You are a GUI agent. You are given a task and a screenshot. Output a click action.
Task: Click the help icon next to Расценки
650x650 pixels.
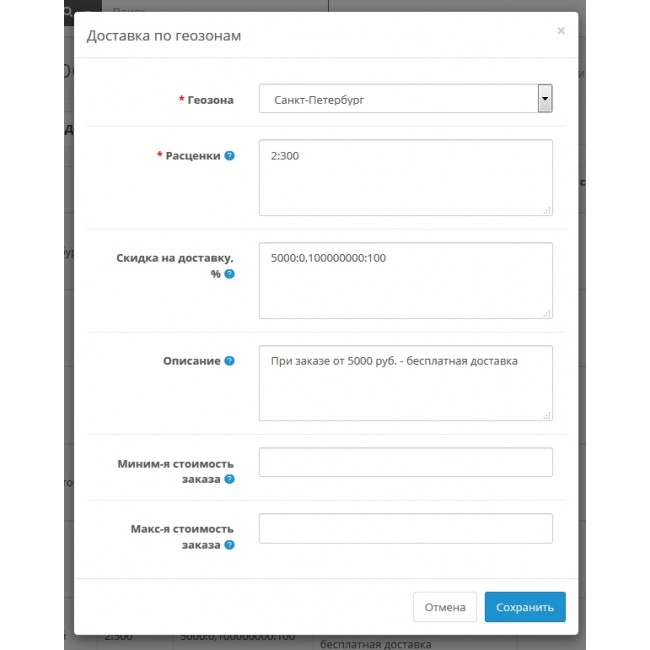pos(230,157)
